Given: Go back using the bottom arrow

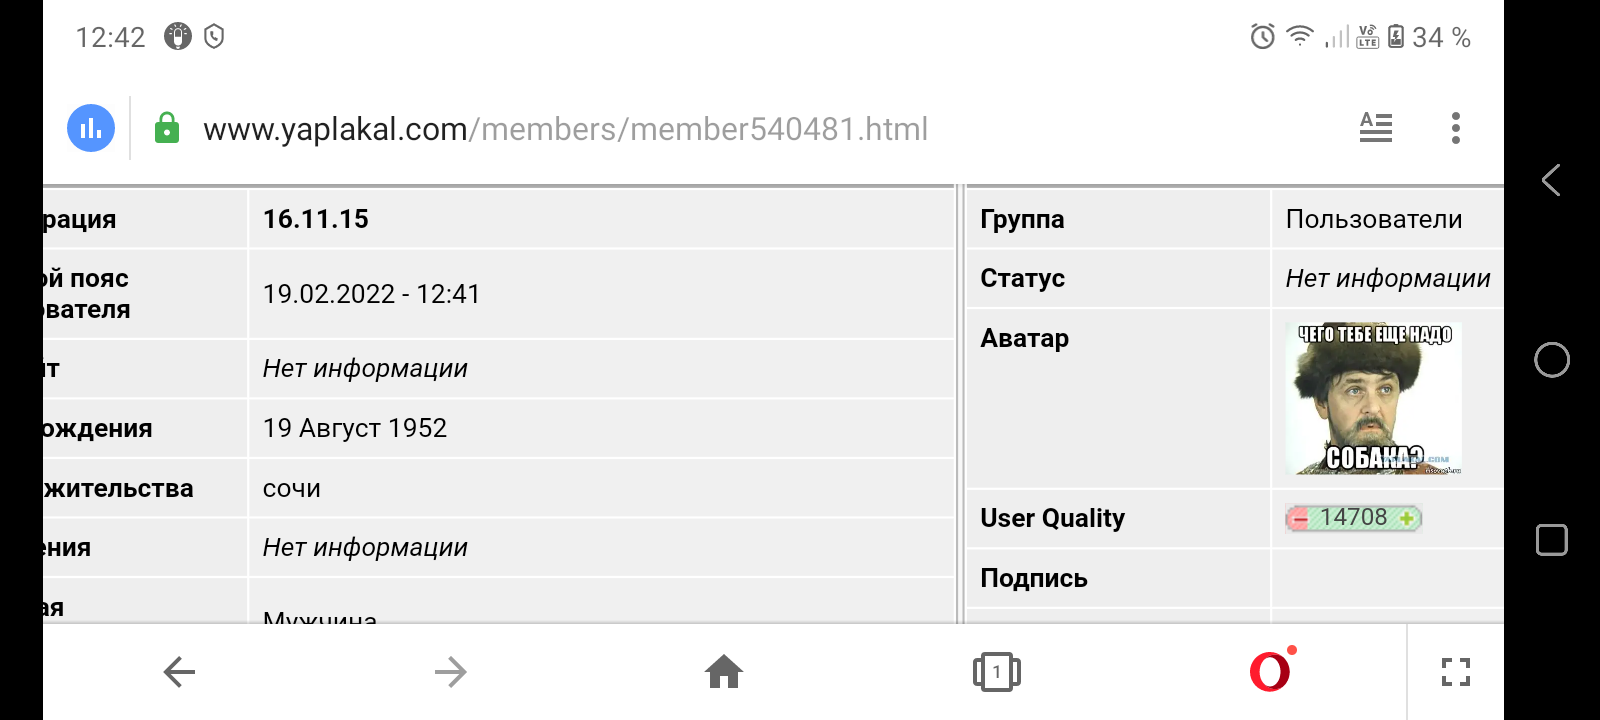Looking at the screenshot, I should [x=179, y=672].
